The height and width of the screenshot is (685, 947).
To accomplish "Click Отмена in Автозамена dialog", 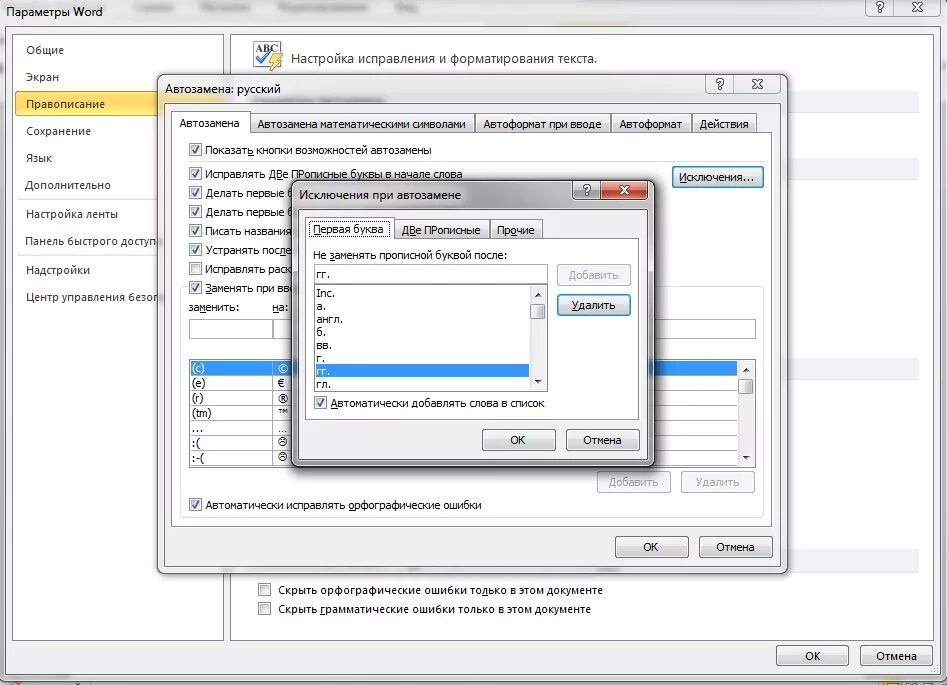I will click(x=735, y=547).
